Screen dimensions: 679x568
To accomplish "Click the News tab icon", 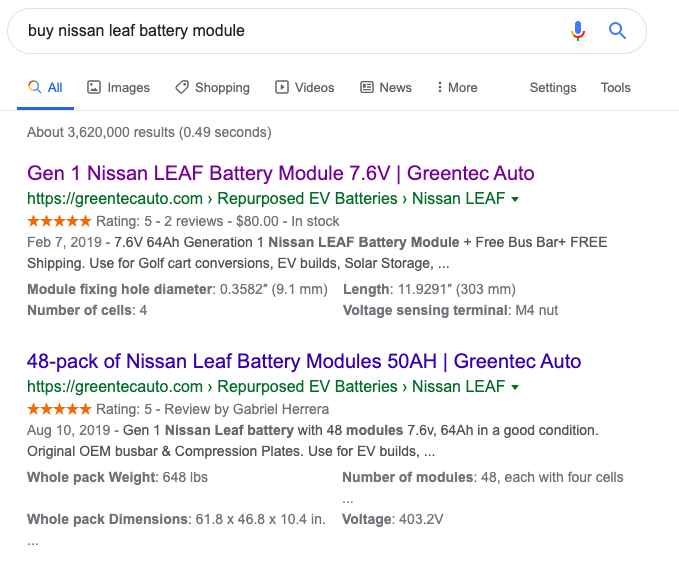I will [x=367, y=87].
